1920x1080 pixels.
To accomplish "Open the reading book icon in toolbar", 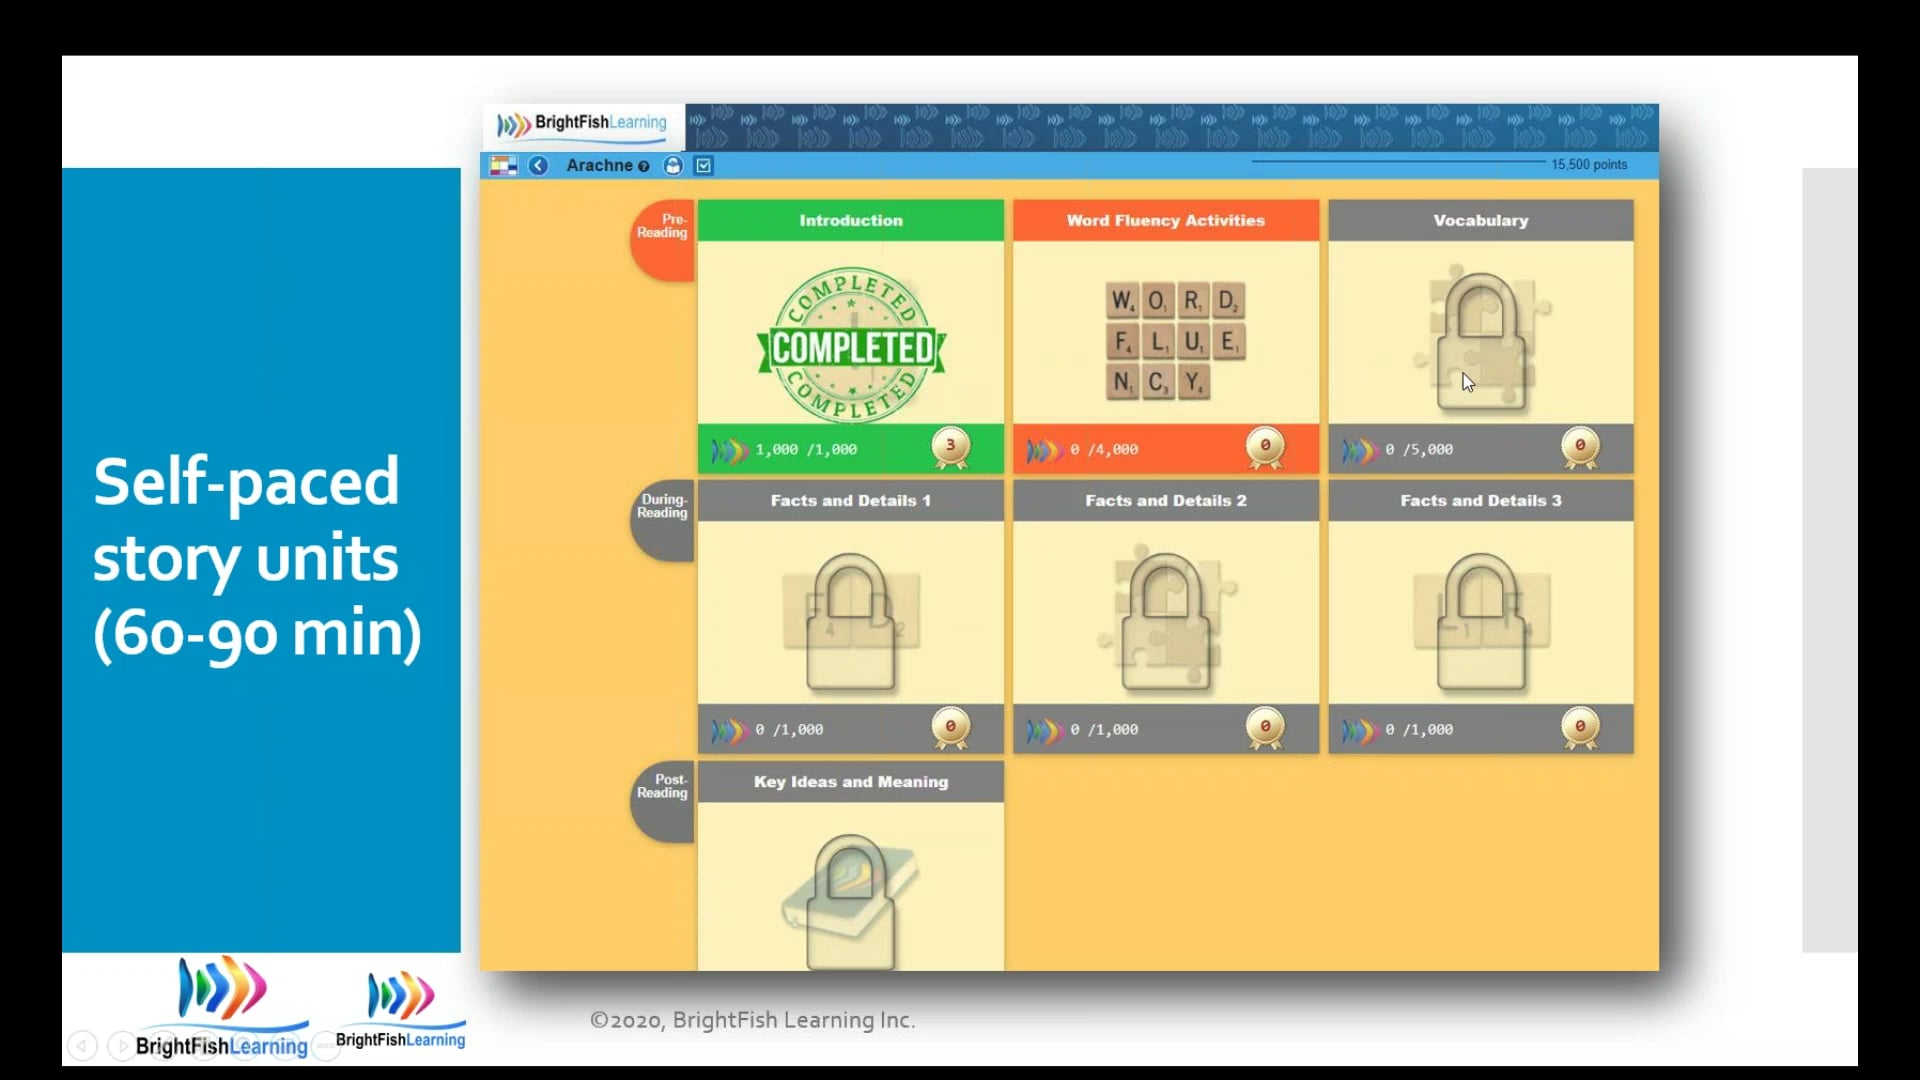I will click(x=674, y=166).
